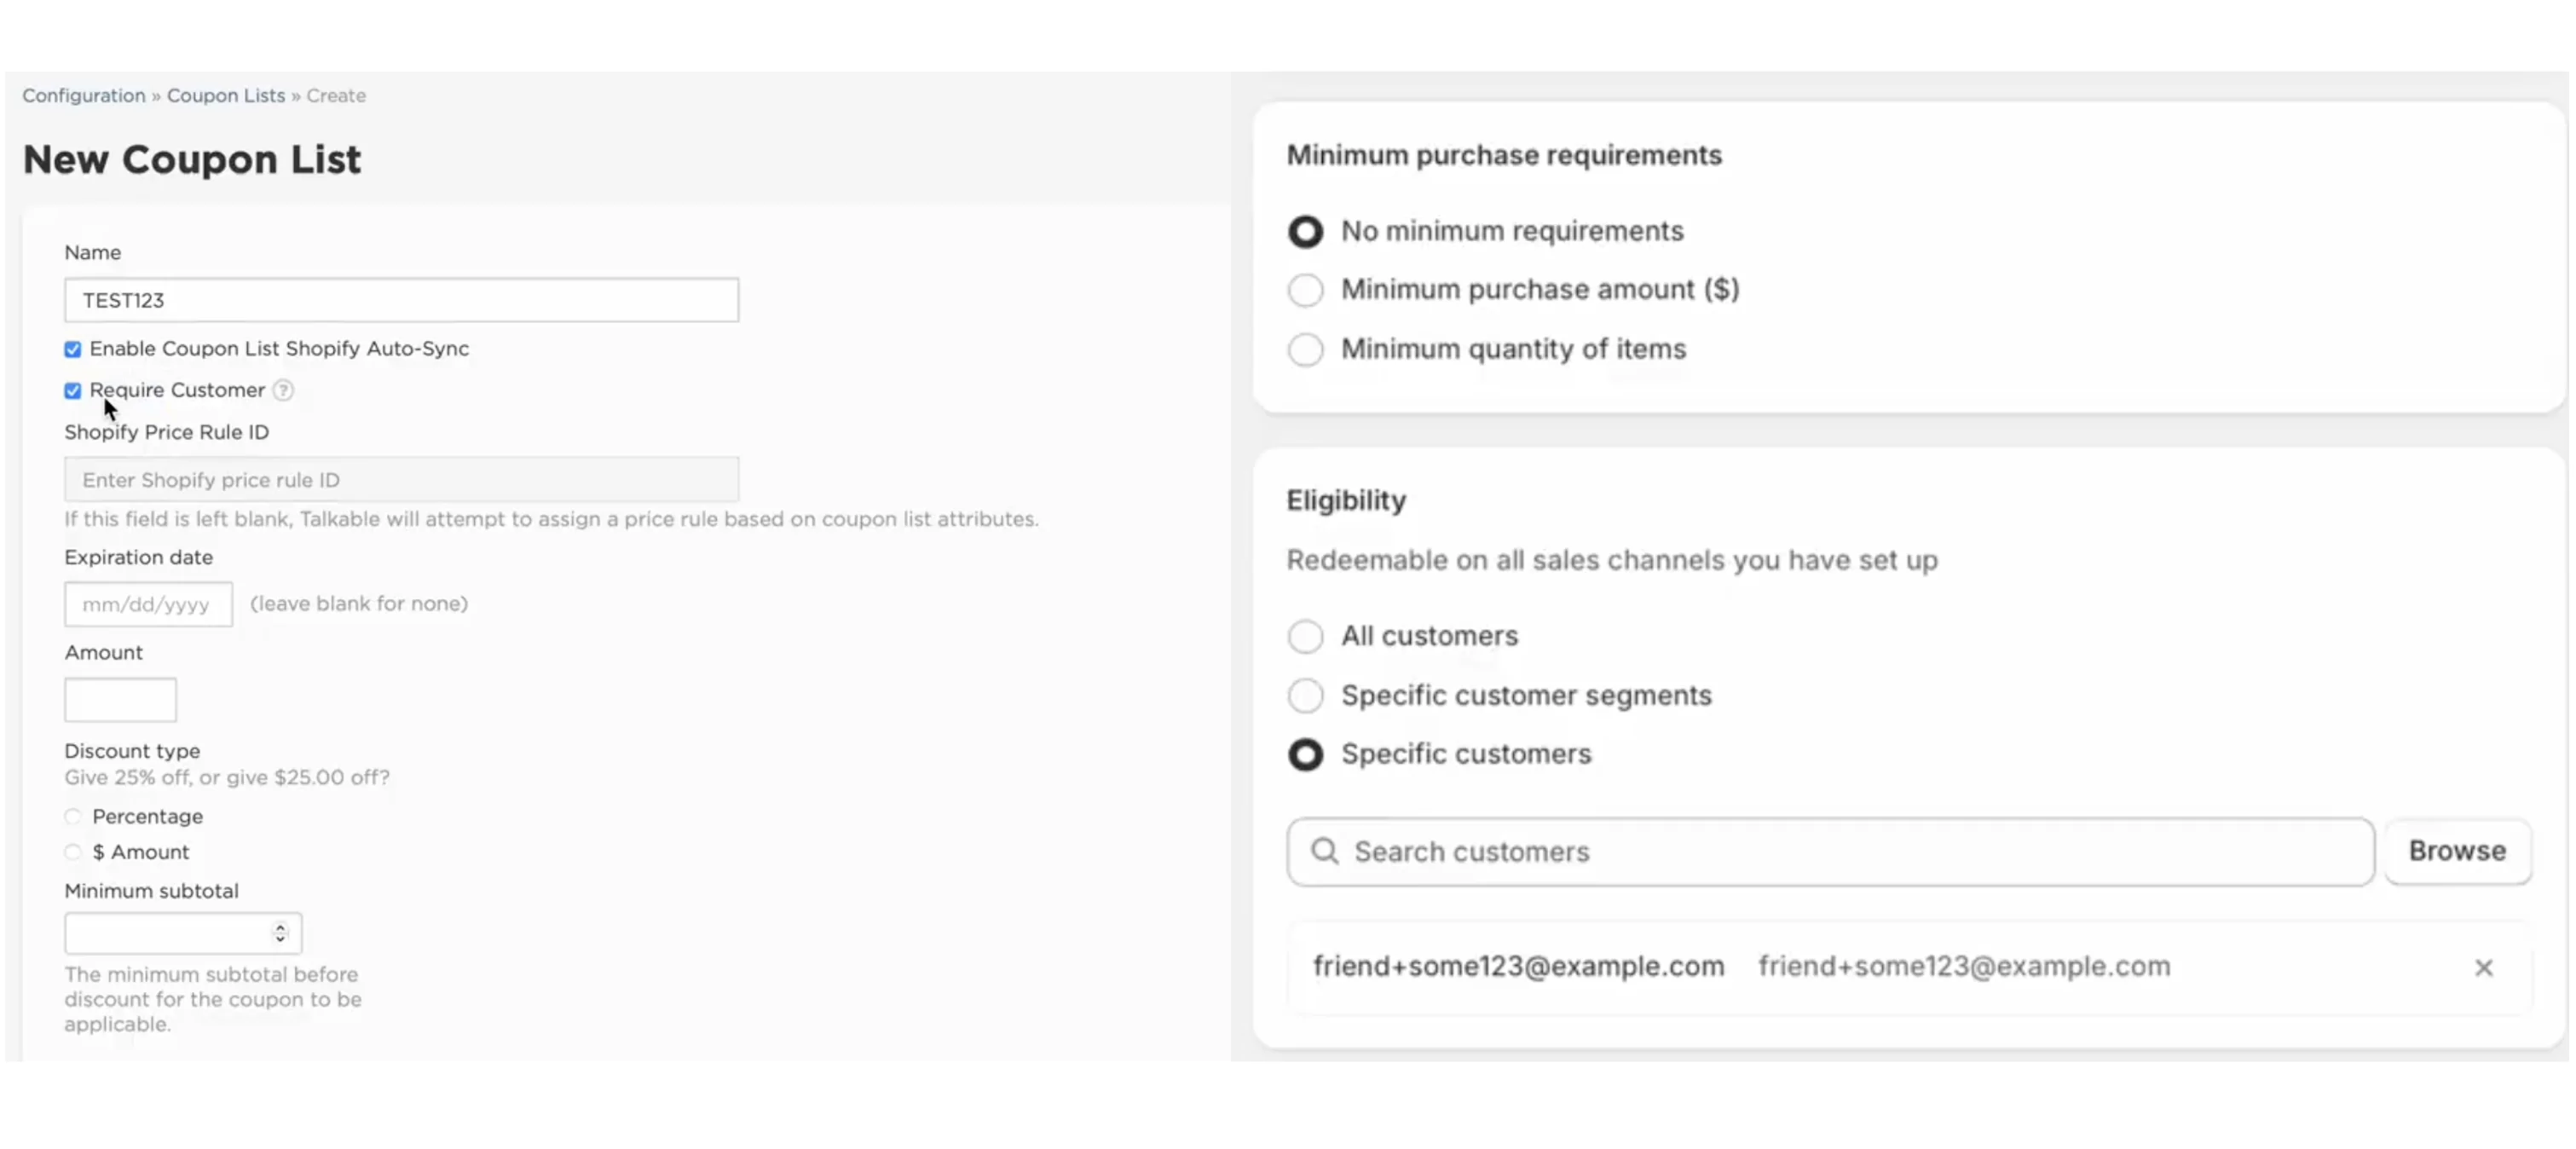Choose All customers eligibility
The image size is (2576, 1149).
(1305, 636)
